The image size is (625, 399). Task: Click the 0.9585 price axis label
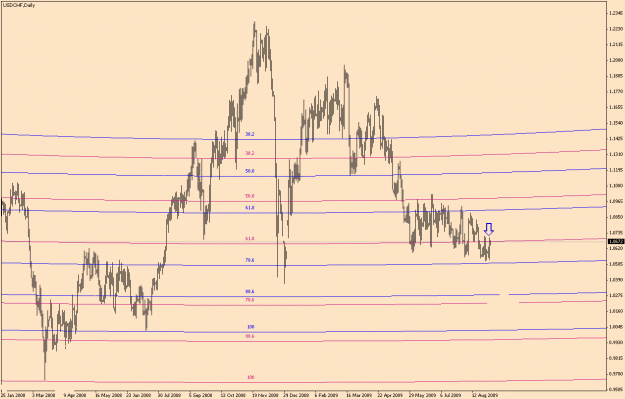(x=616, y=389)
